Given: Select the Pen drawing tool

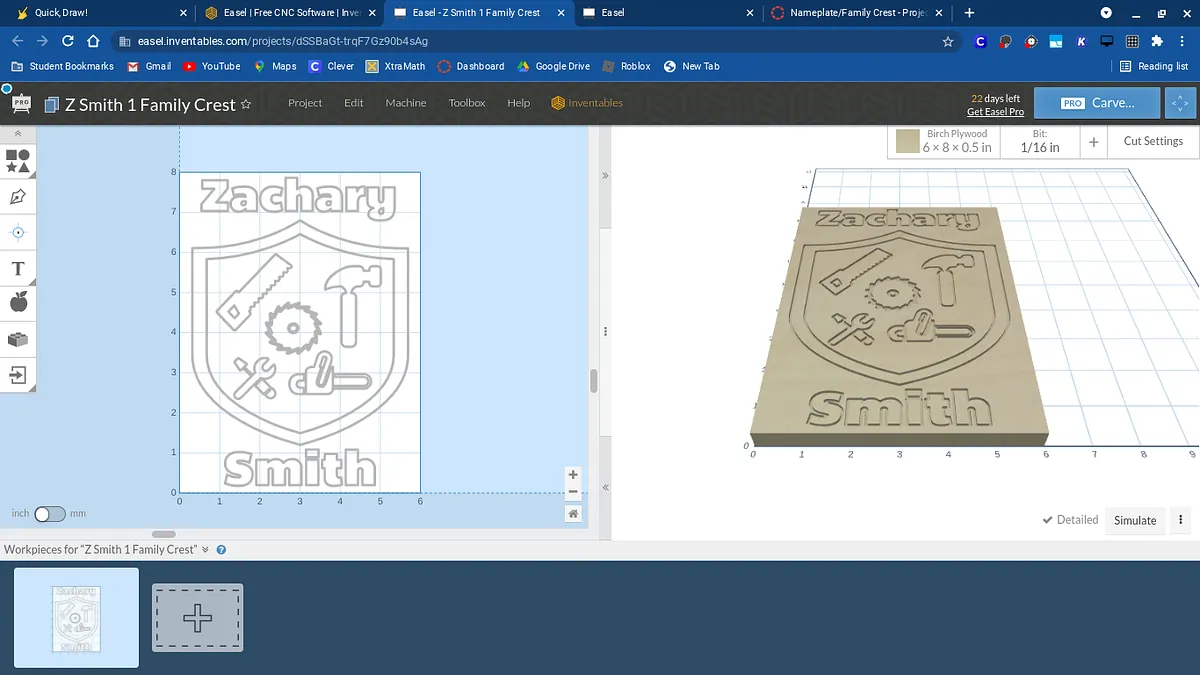Looking at the screenshot, I should 17,196.
